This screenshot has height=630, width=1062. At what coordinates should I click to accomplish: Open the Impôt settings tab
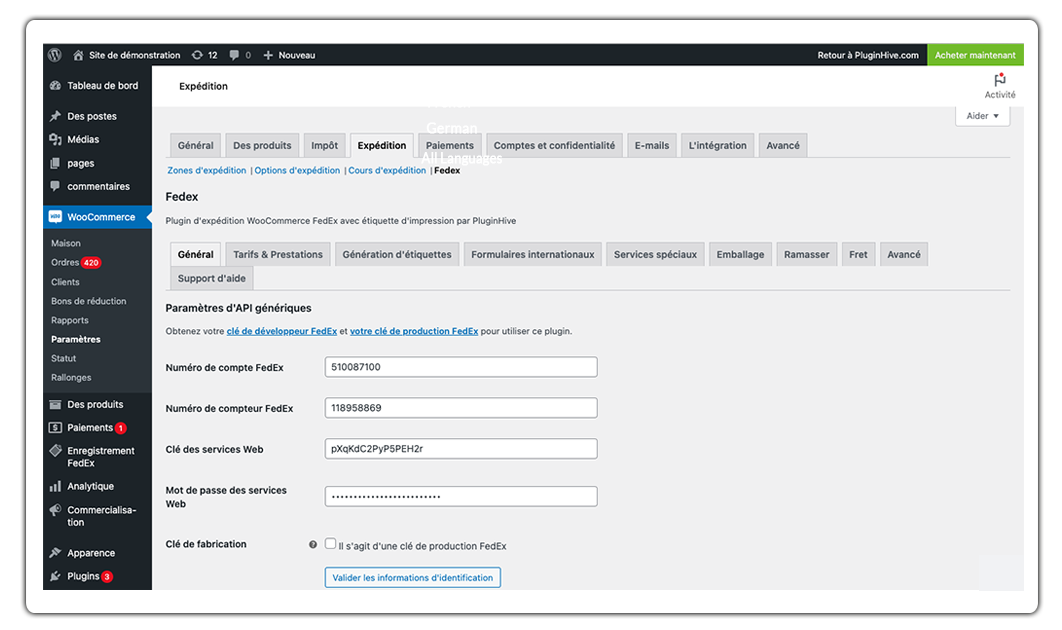pyautogui.click(x=324, y=146)
